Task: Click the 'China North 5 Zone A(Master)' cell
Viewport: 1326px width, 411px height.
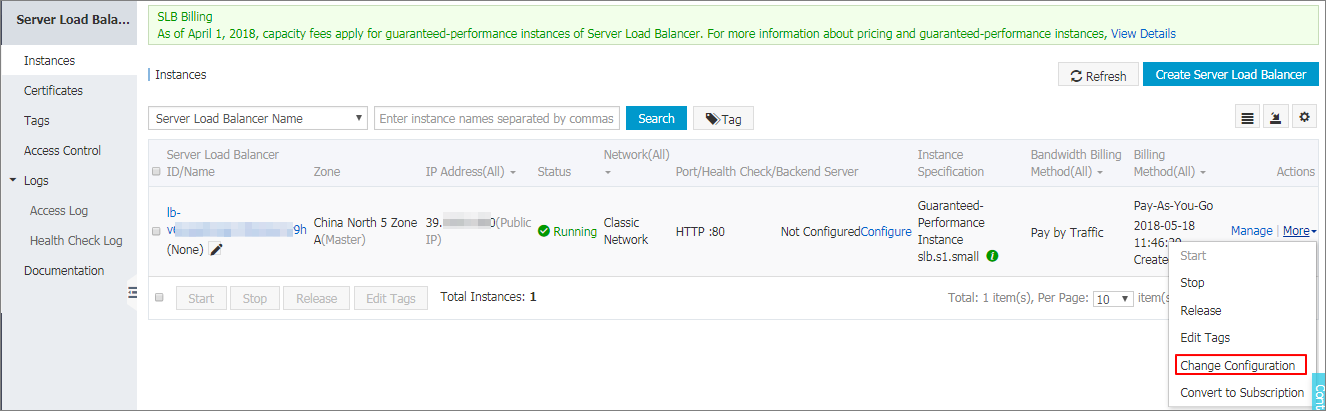Action: point(364,231)
